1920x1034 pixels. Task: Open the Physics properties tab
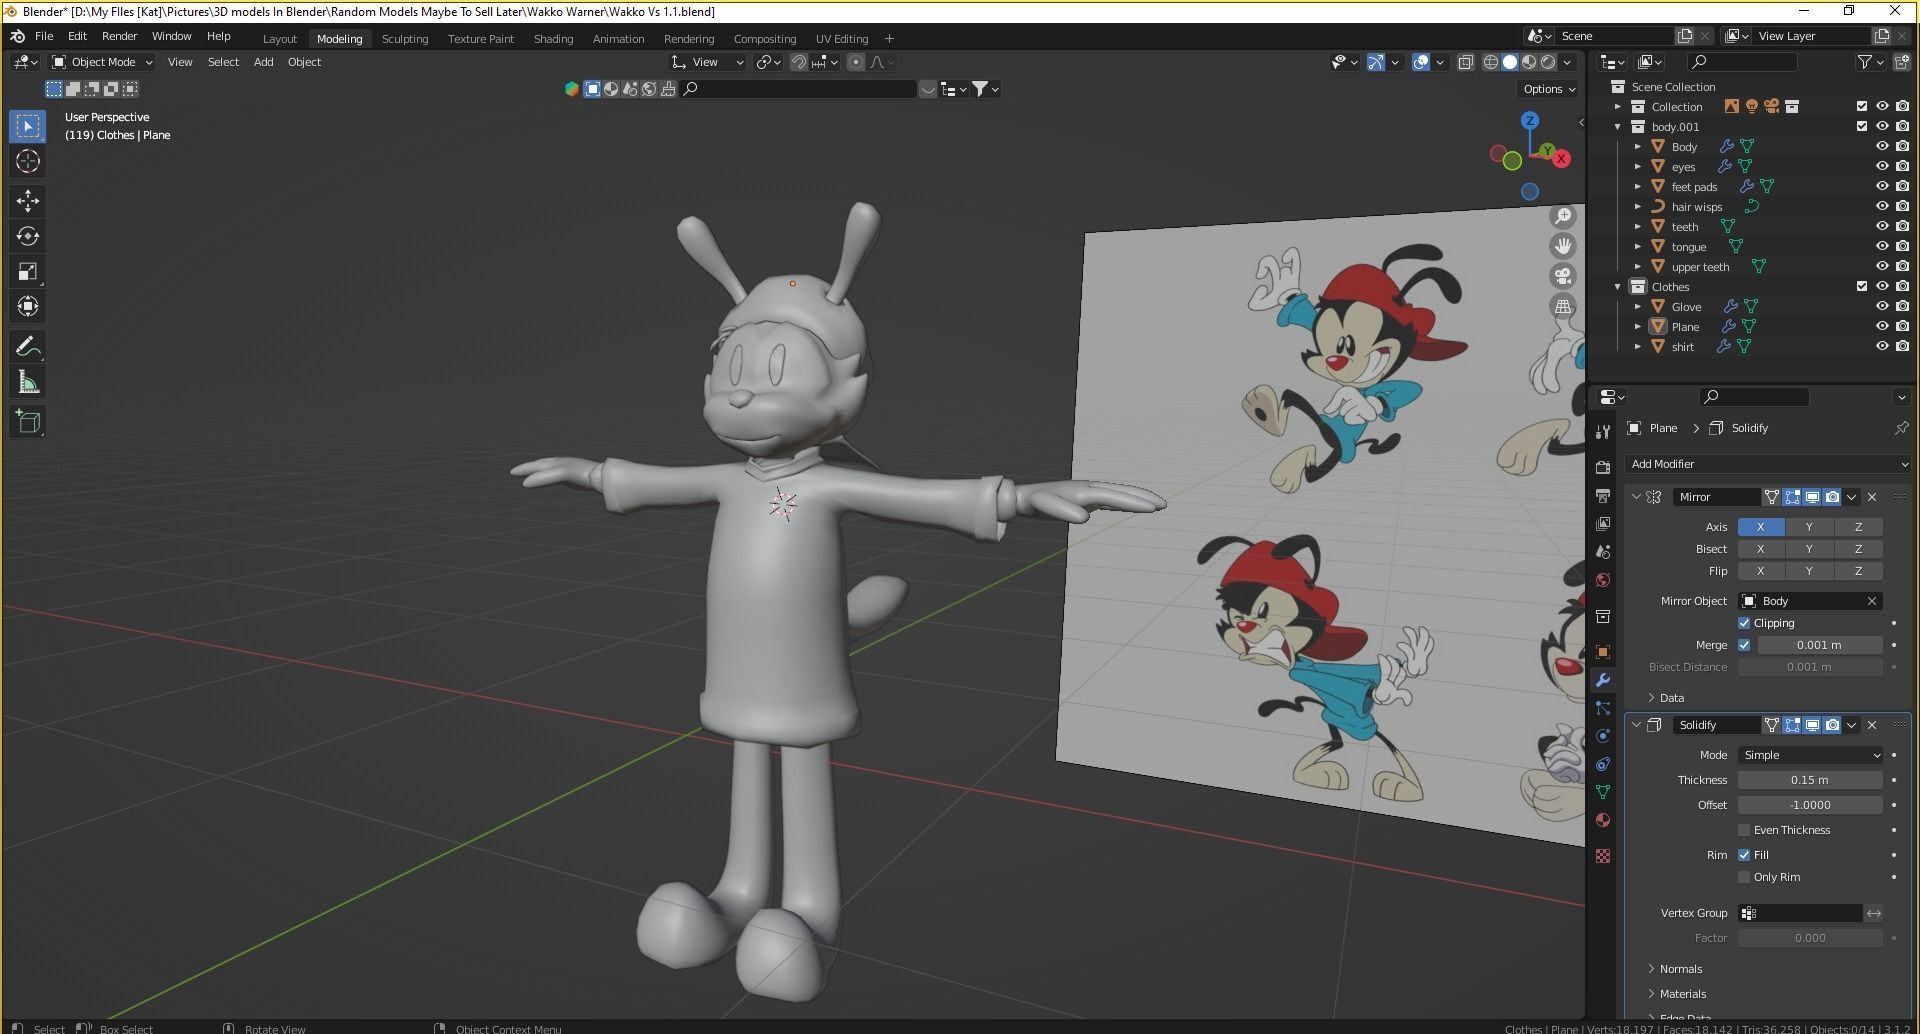tap(1603, 736)
